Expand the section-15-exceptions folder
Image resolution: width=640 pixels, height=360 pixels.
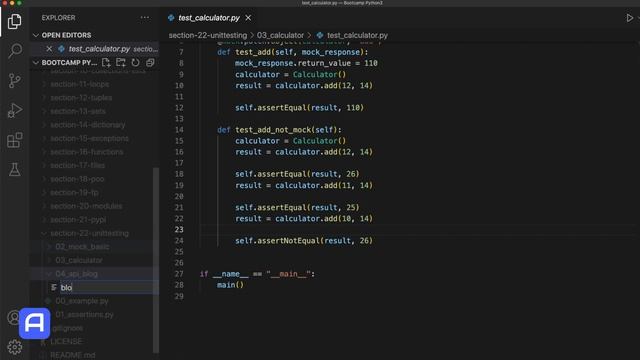89,138
